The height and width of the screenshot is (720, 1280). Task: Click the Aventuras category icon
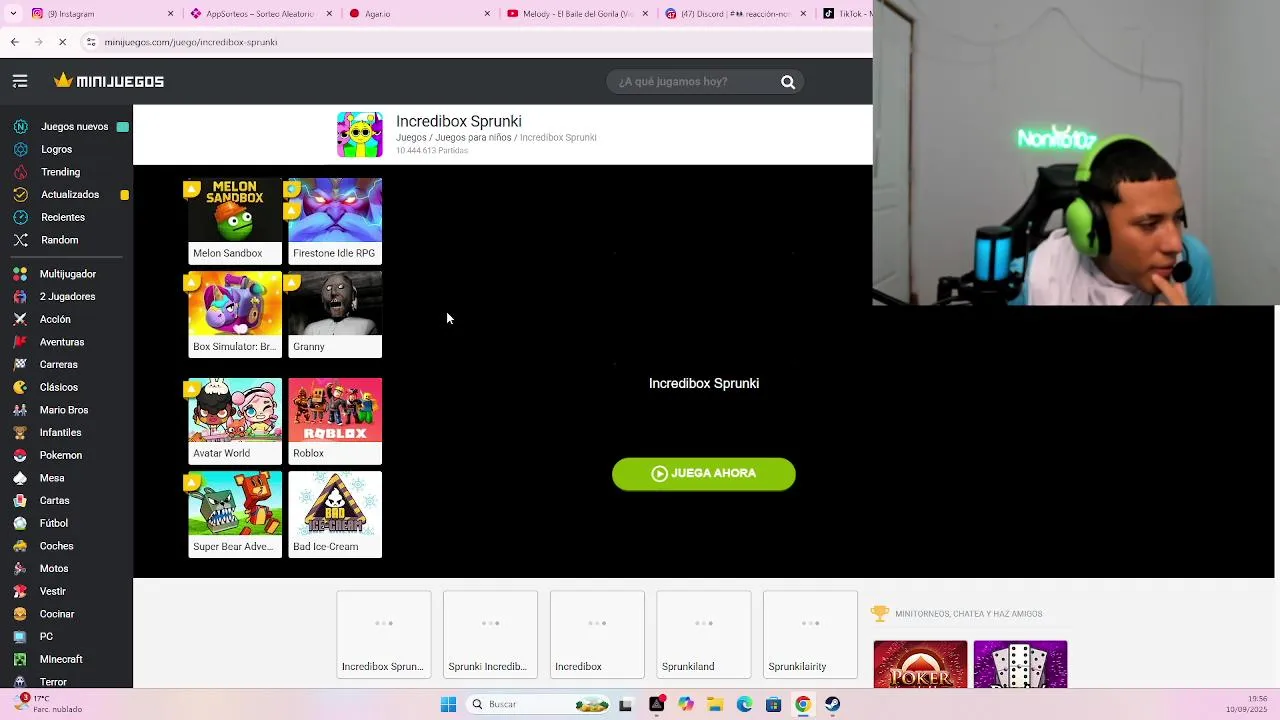point(20,342)
